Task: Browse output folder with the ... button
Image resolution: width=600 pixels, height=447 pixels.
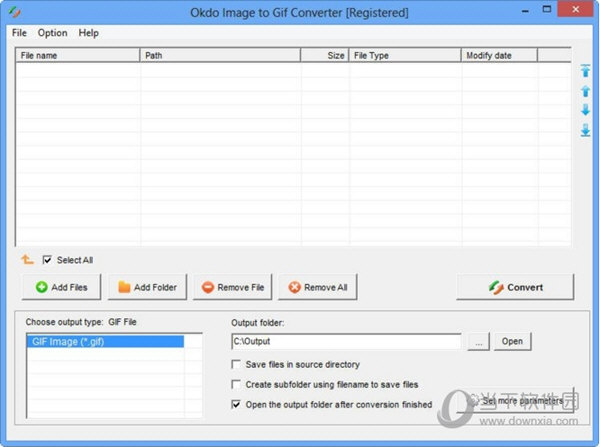Action: tap(478, 341)
